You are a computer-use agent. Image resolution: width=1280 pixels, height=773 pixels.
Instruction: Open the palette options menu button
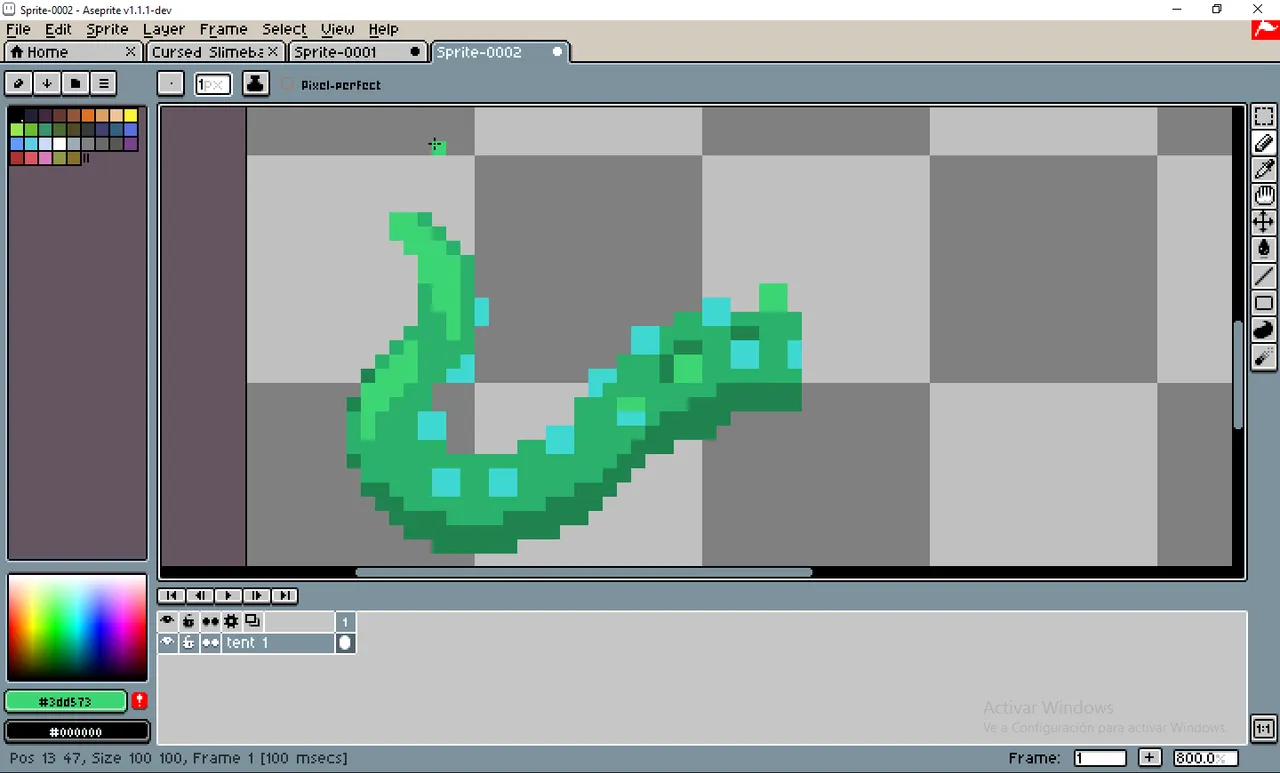point(103,84)
